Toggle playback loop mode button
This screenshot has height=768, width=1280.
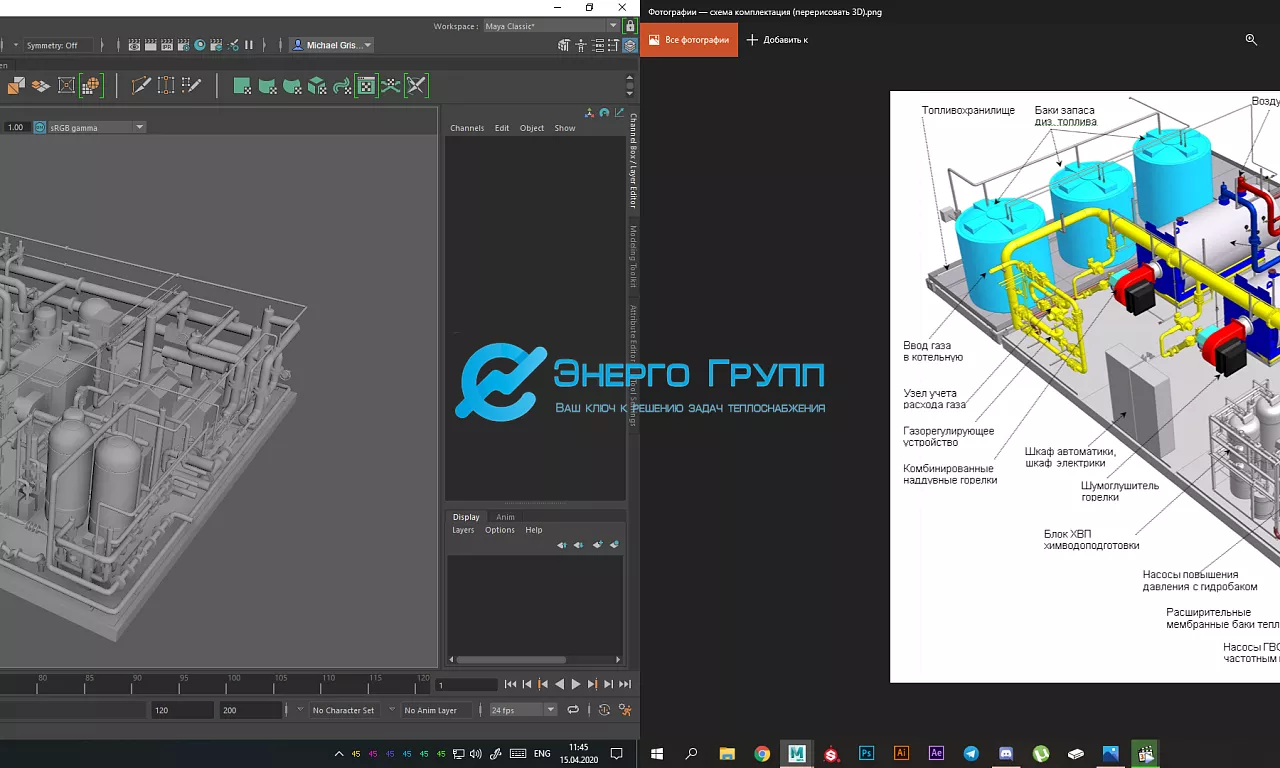coord(573,710)
